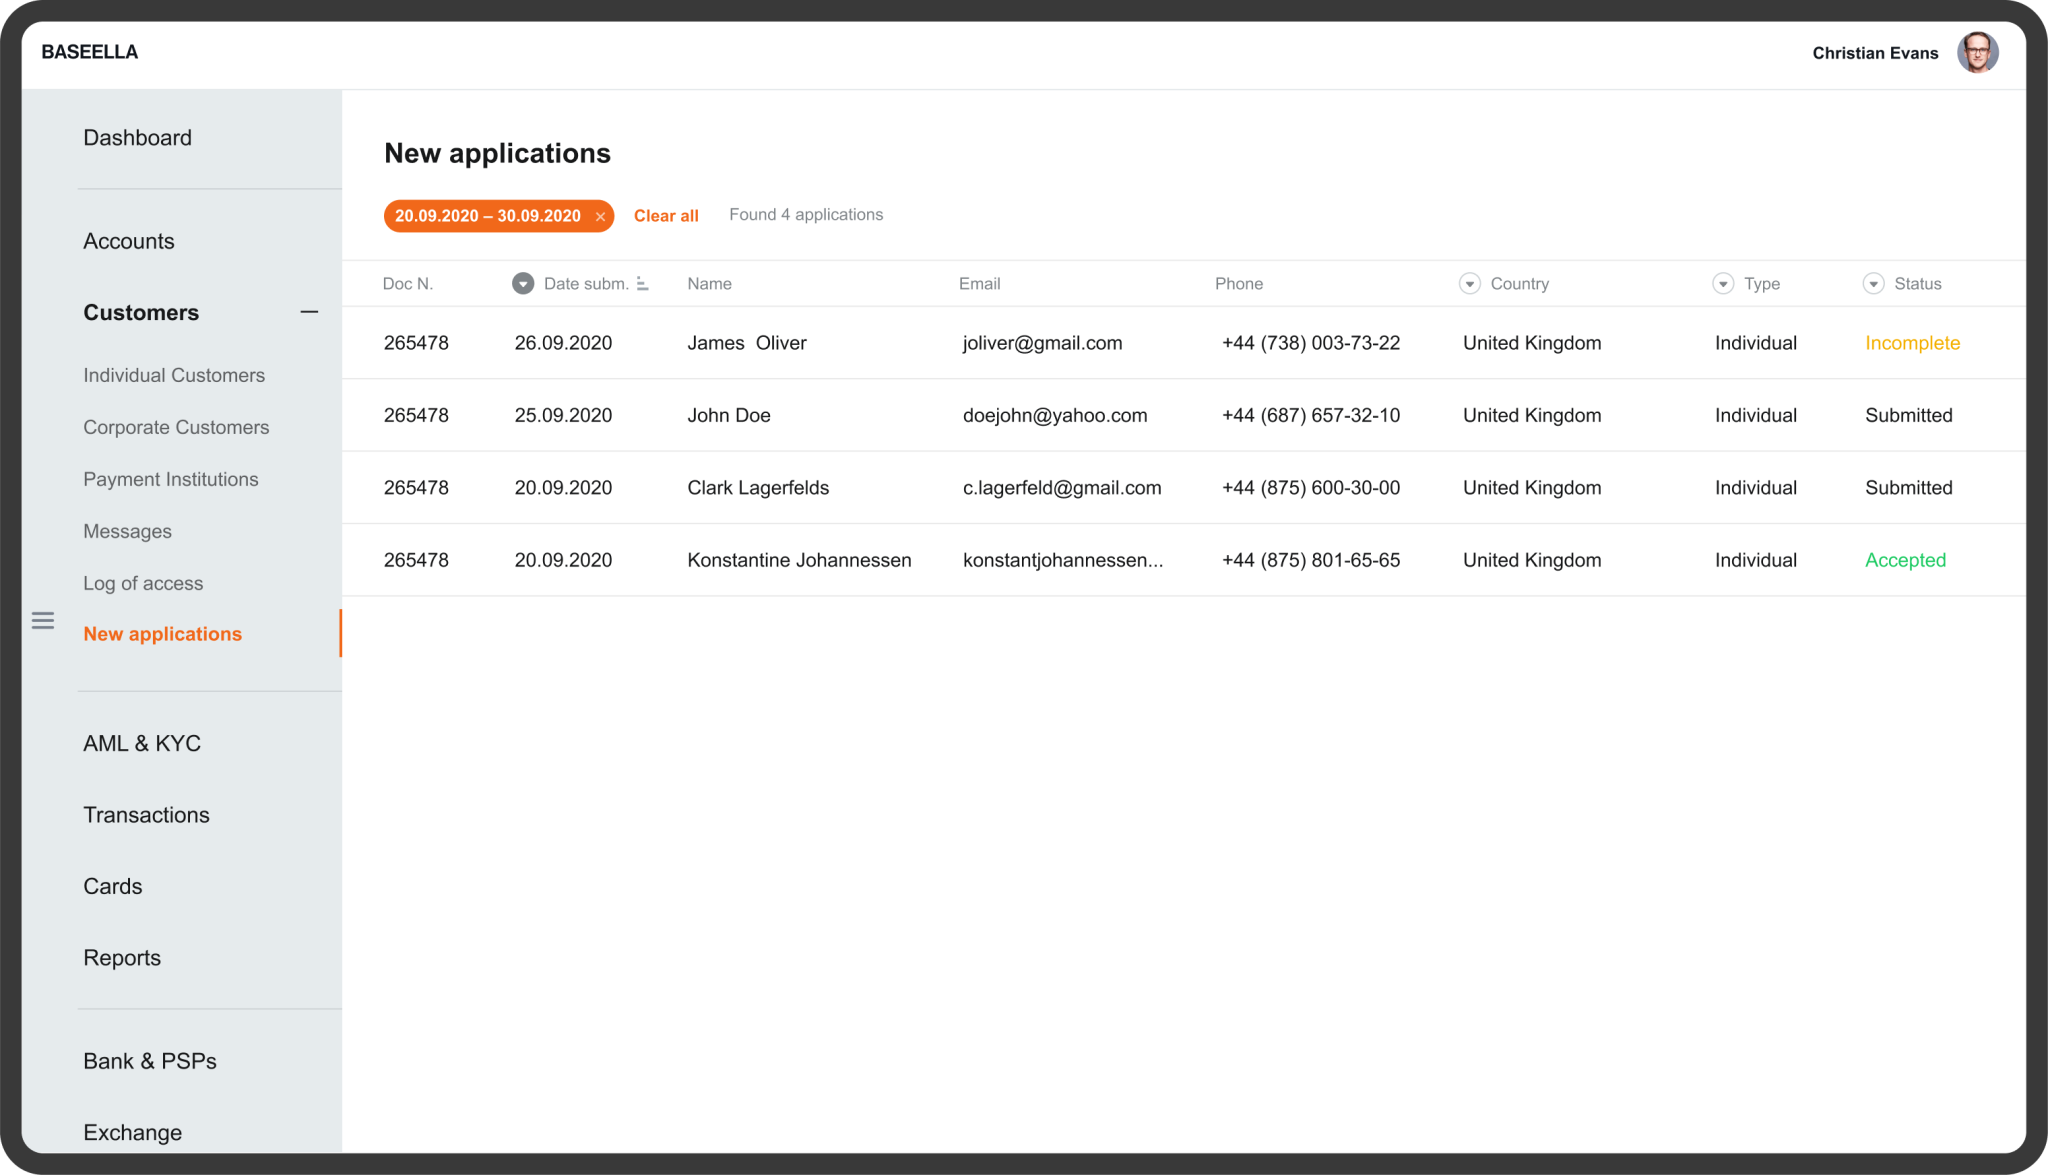Click Christian Evans profile avatar
The width and height of the screenshot is (2048, 1175).
(1975, 52)
